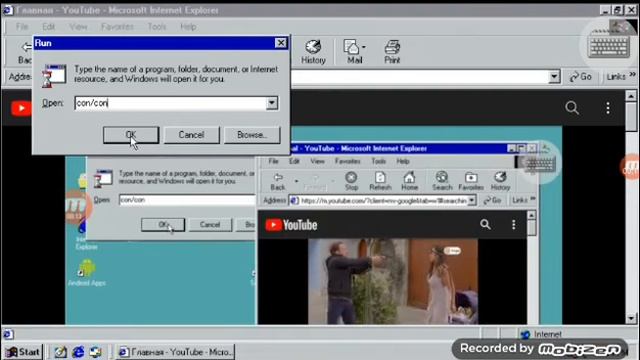Open the YouTube taskbar window button
The image size is (640, 360).
(x=176, y=351)
